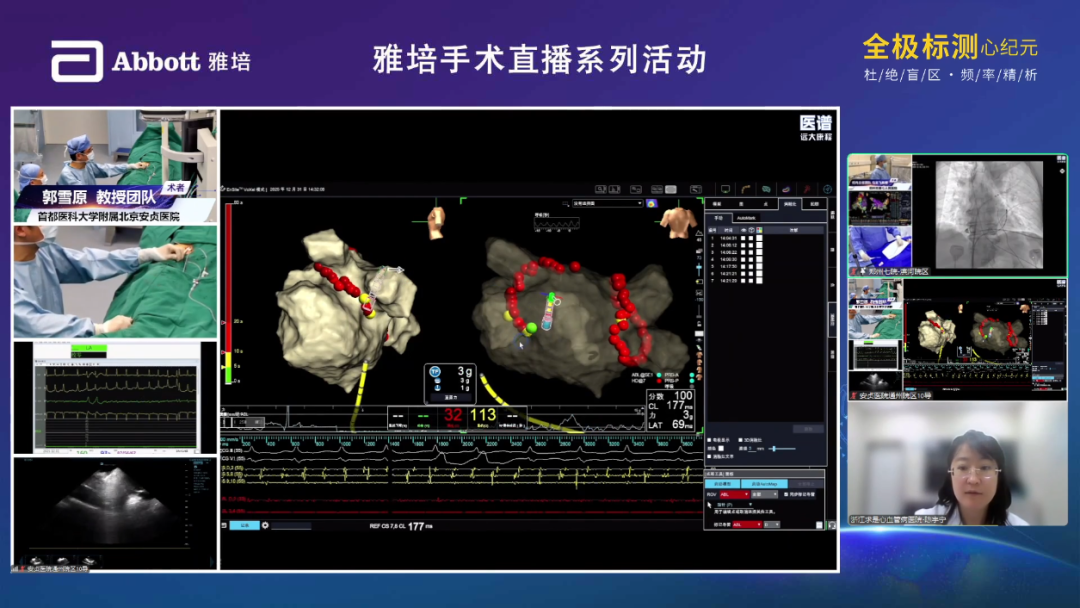
Task: Expand the map selection dropdown above right model
Action: pyautogui.click(x=600, y=203)
